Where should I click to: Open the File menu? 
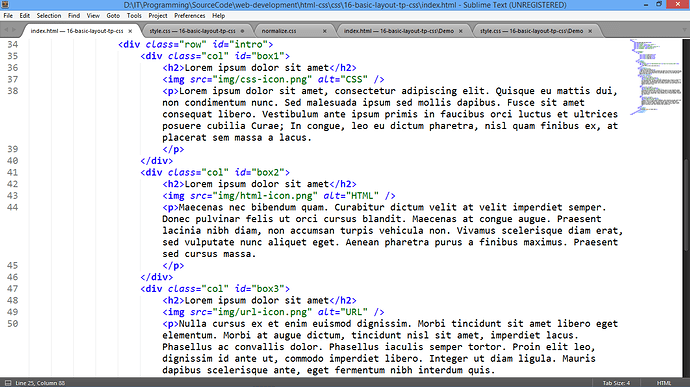[8, 15]
